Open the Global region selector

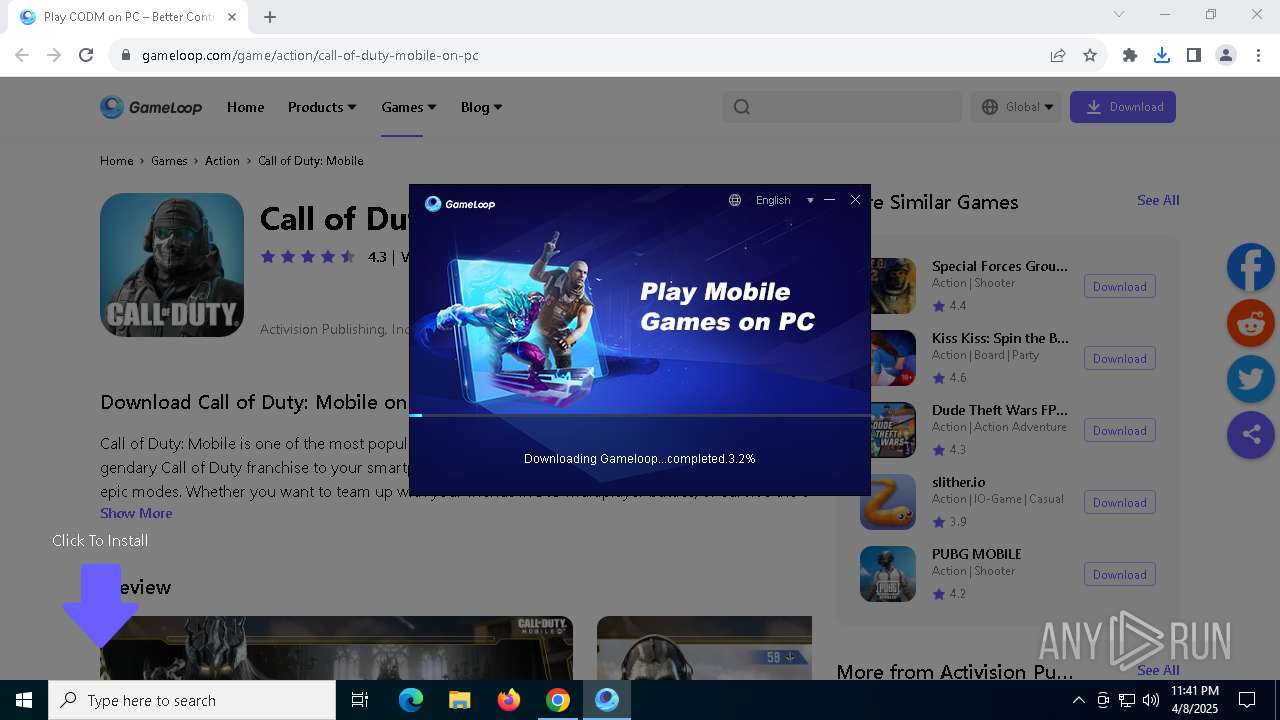[1018, 107]
